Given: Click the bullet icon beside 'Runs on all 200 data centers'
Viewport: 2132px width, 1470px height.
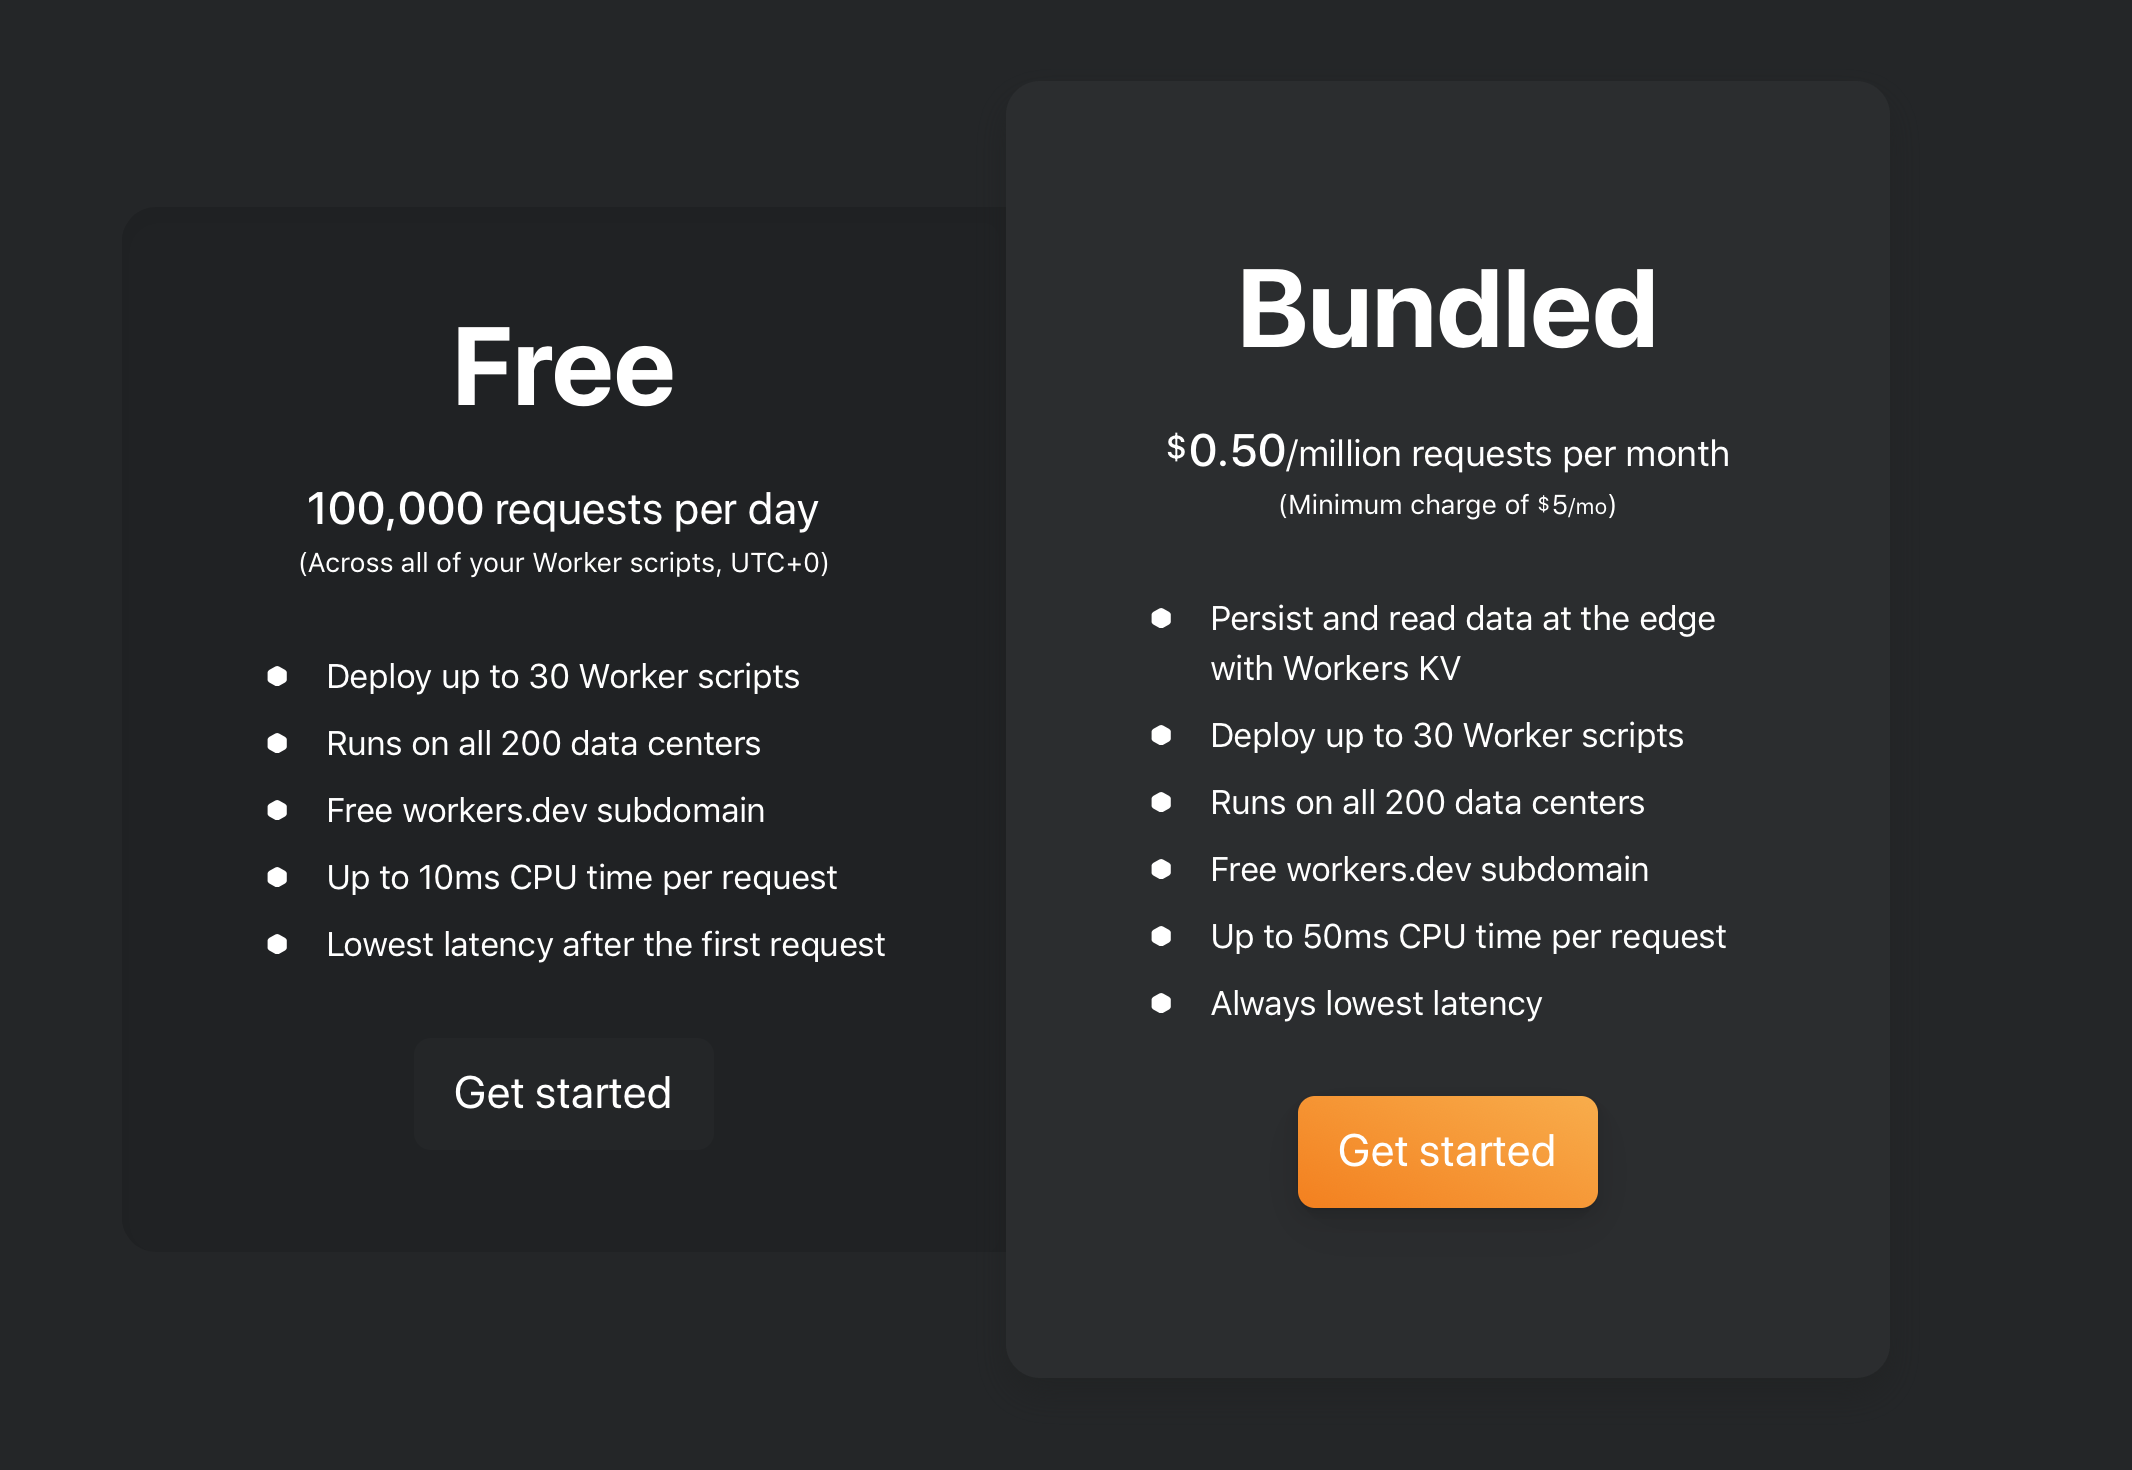Looking at the screenshot, I should 277,743.
